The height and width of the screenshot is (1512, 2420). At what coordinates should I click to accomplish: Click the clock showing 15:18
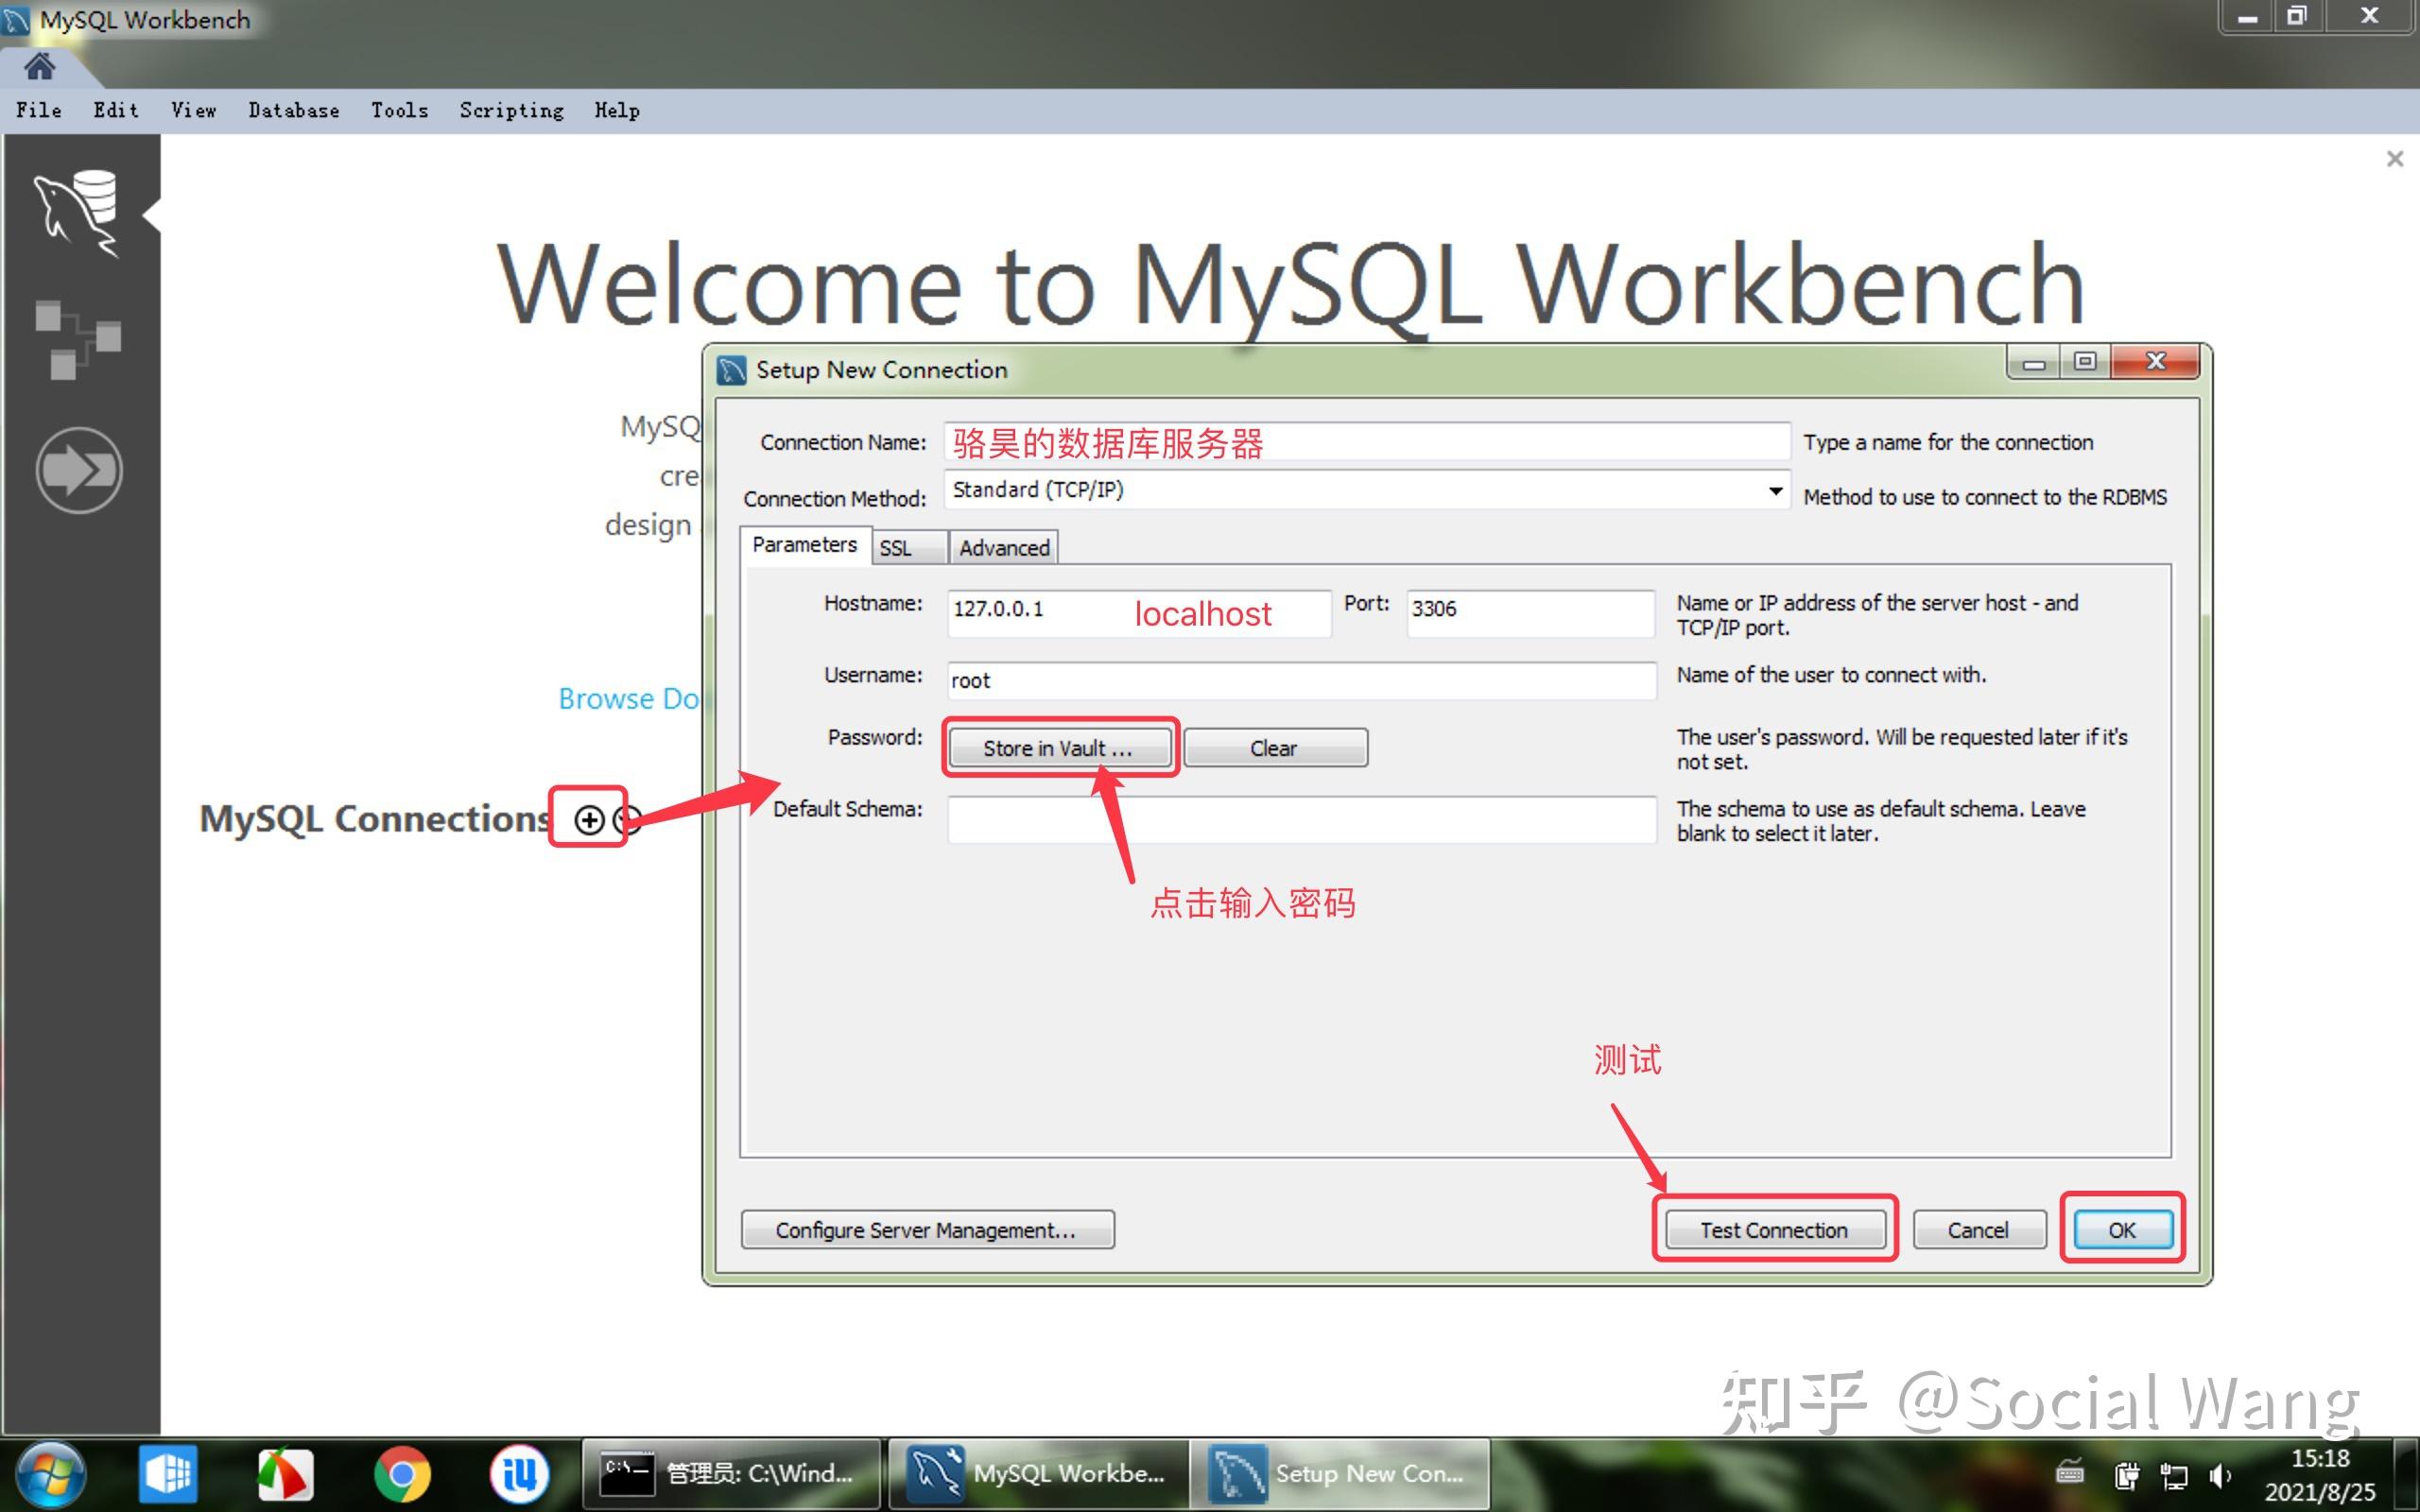coord(2320,1459)
